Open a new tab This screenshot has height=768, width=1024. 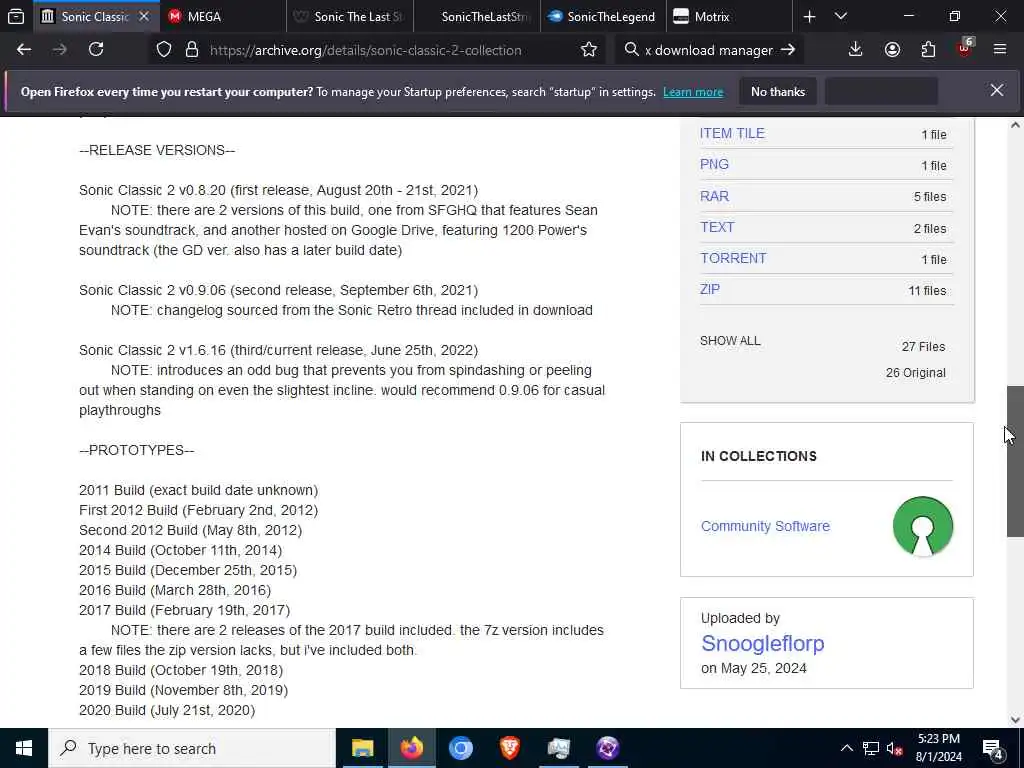pos(809,17)
